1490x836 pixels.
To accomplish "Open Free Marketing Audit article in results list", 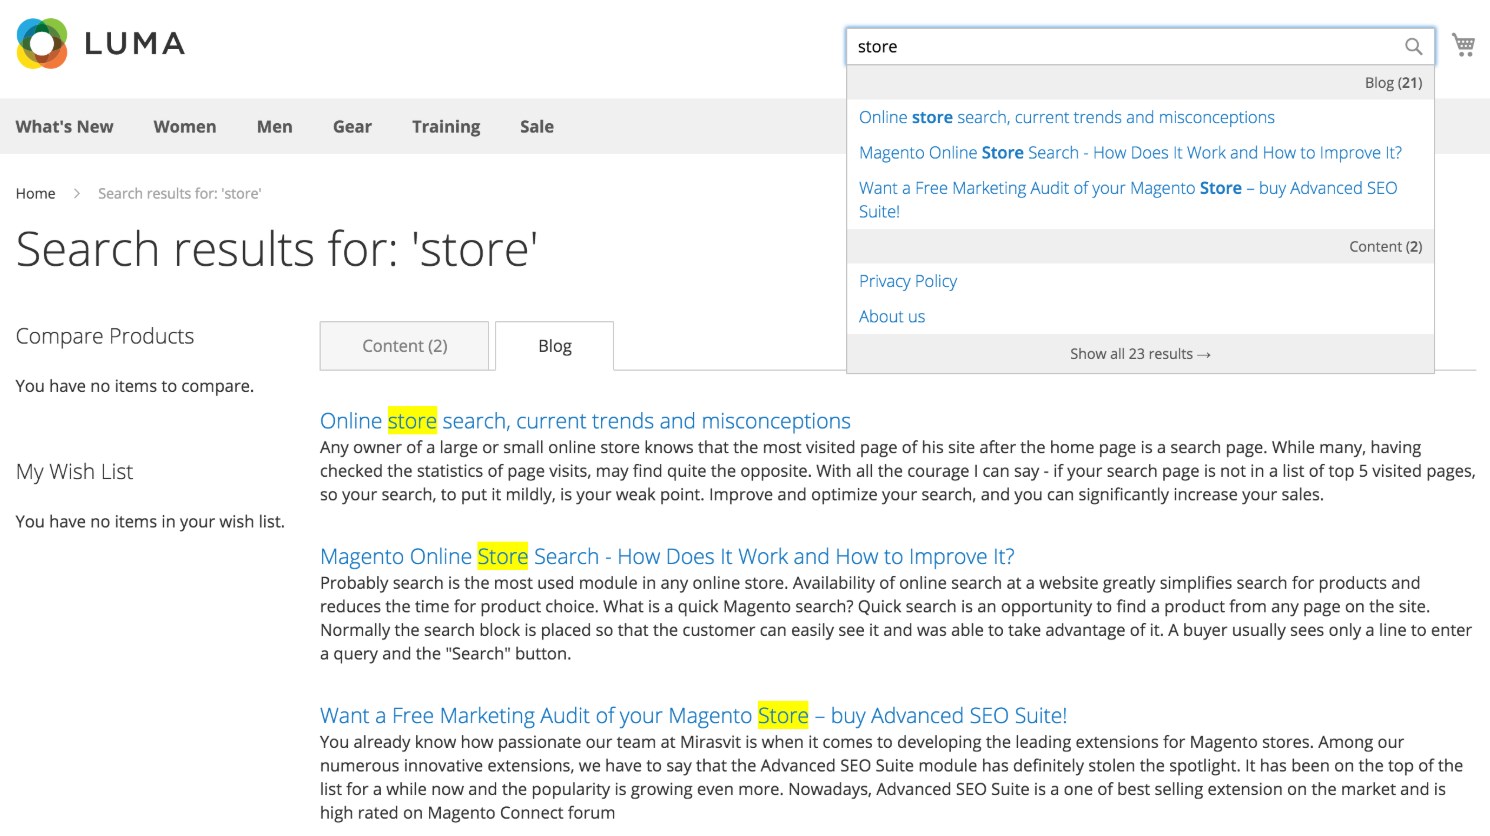I will pos(692,716).
